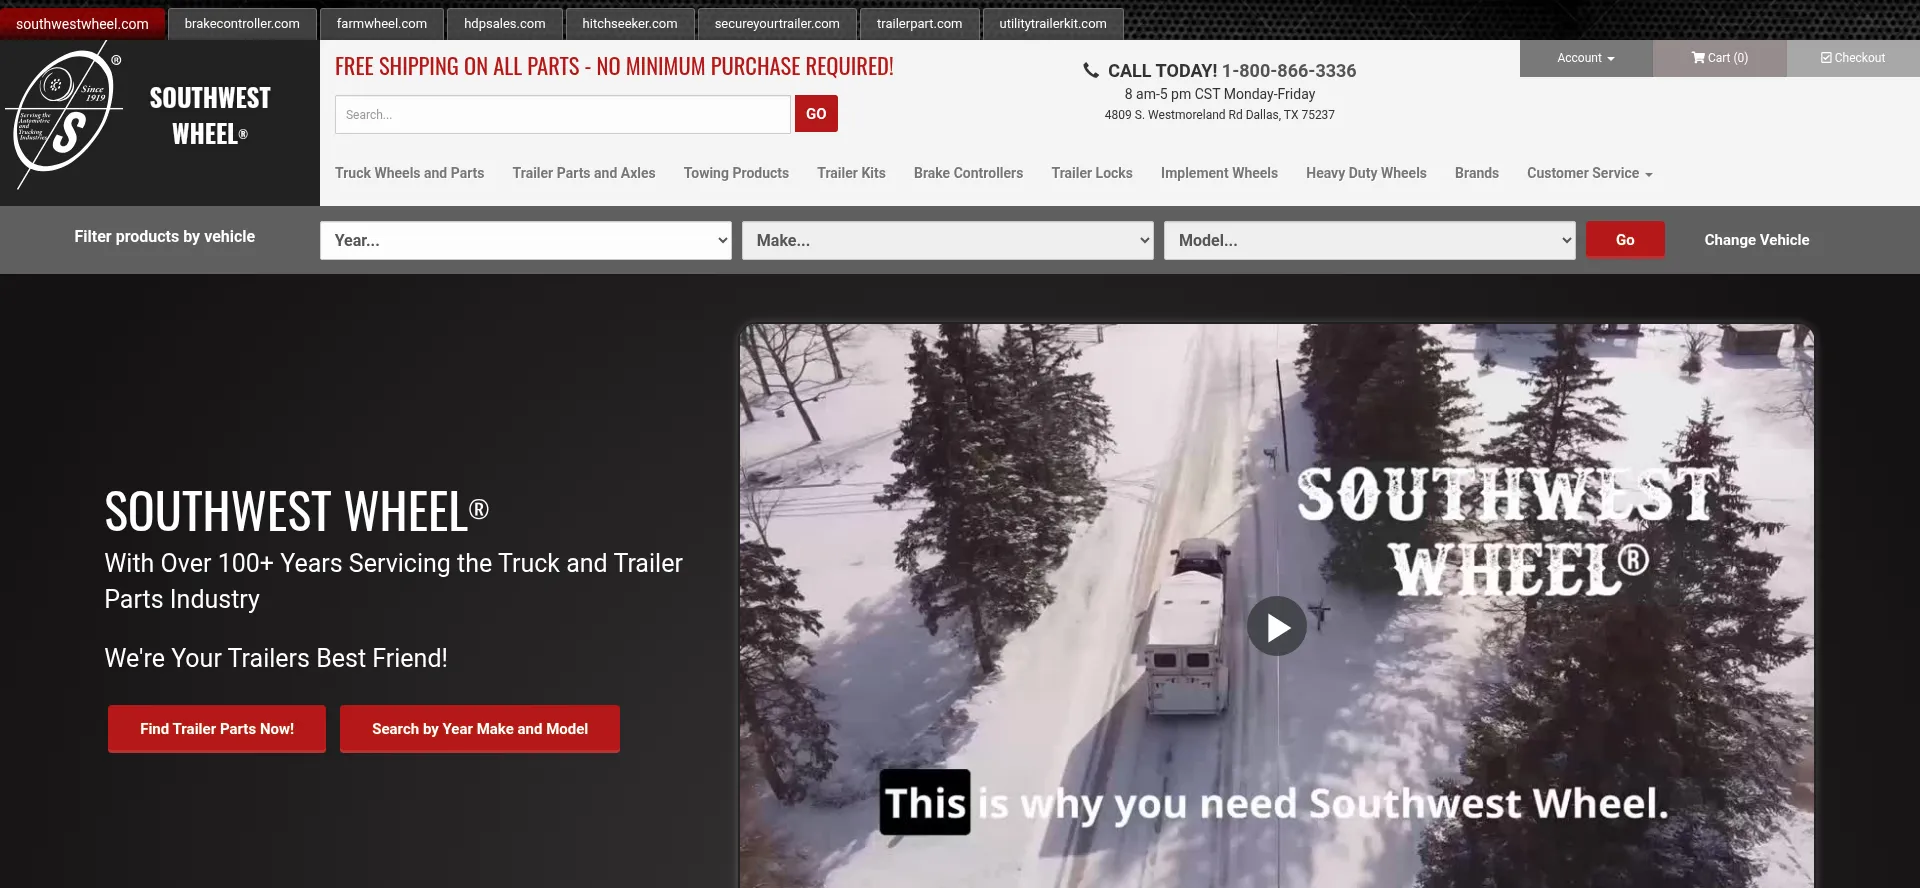Viewport: 1920px width, 888px height.
Task: Open Brands menu
Action: [x=1477, y=173]
